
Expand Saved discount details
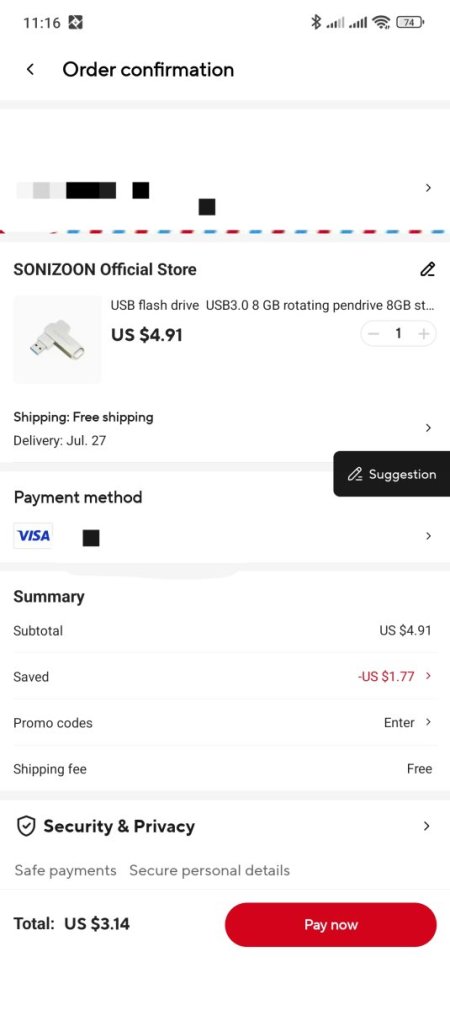click(395, 677)
